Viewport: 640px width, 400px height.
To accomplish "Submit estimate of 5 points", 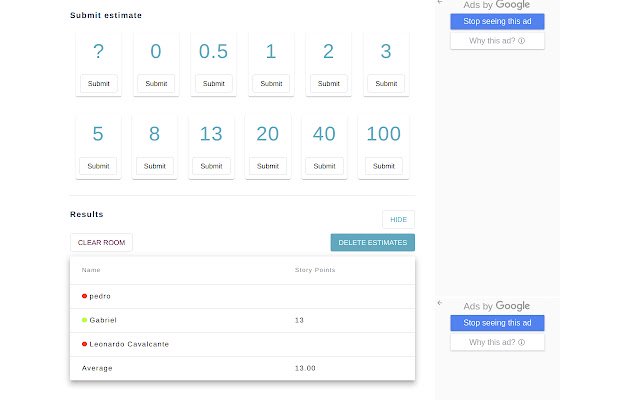I will click(98, 166).
